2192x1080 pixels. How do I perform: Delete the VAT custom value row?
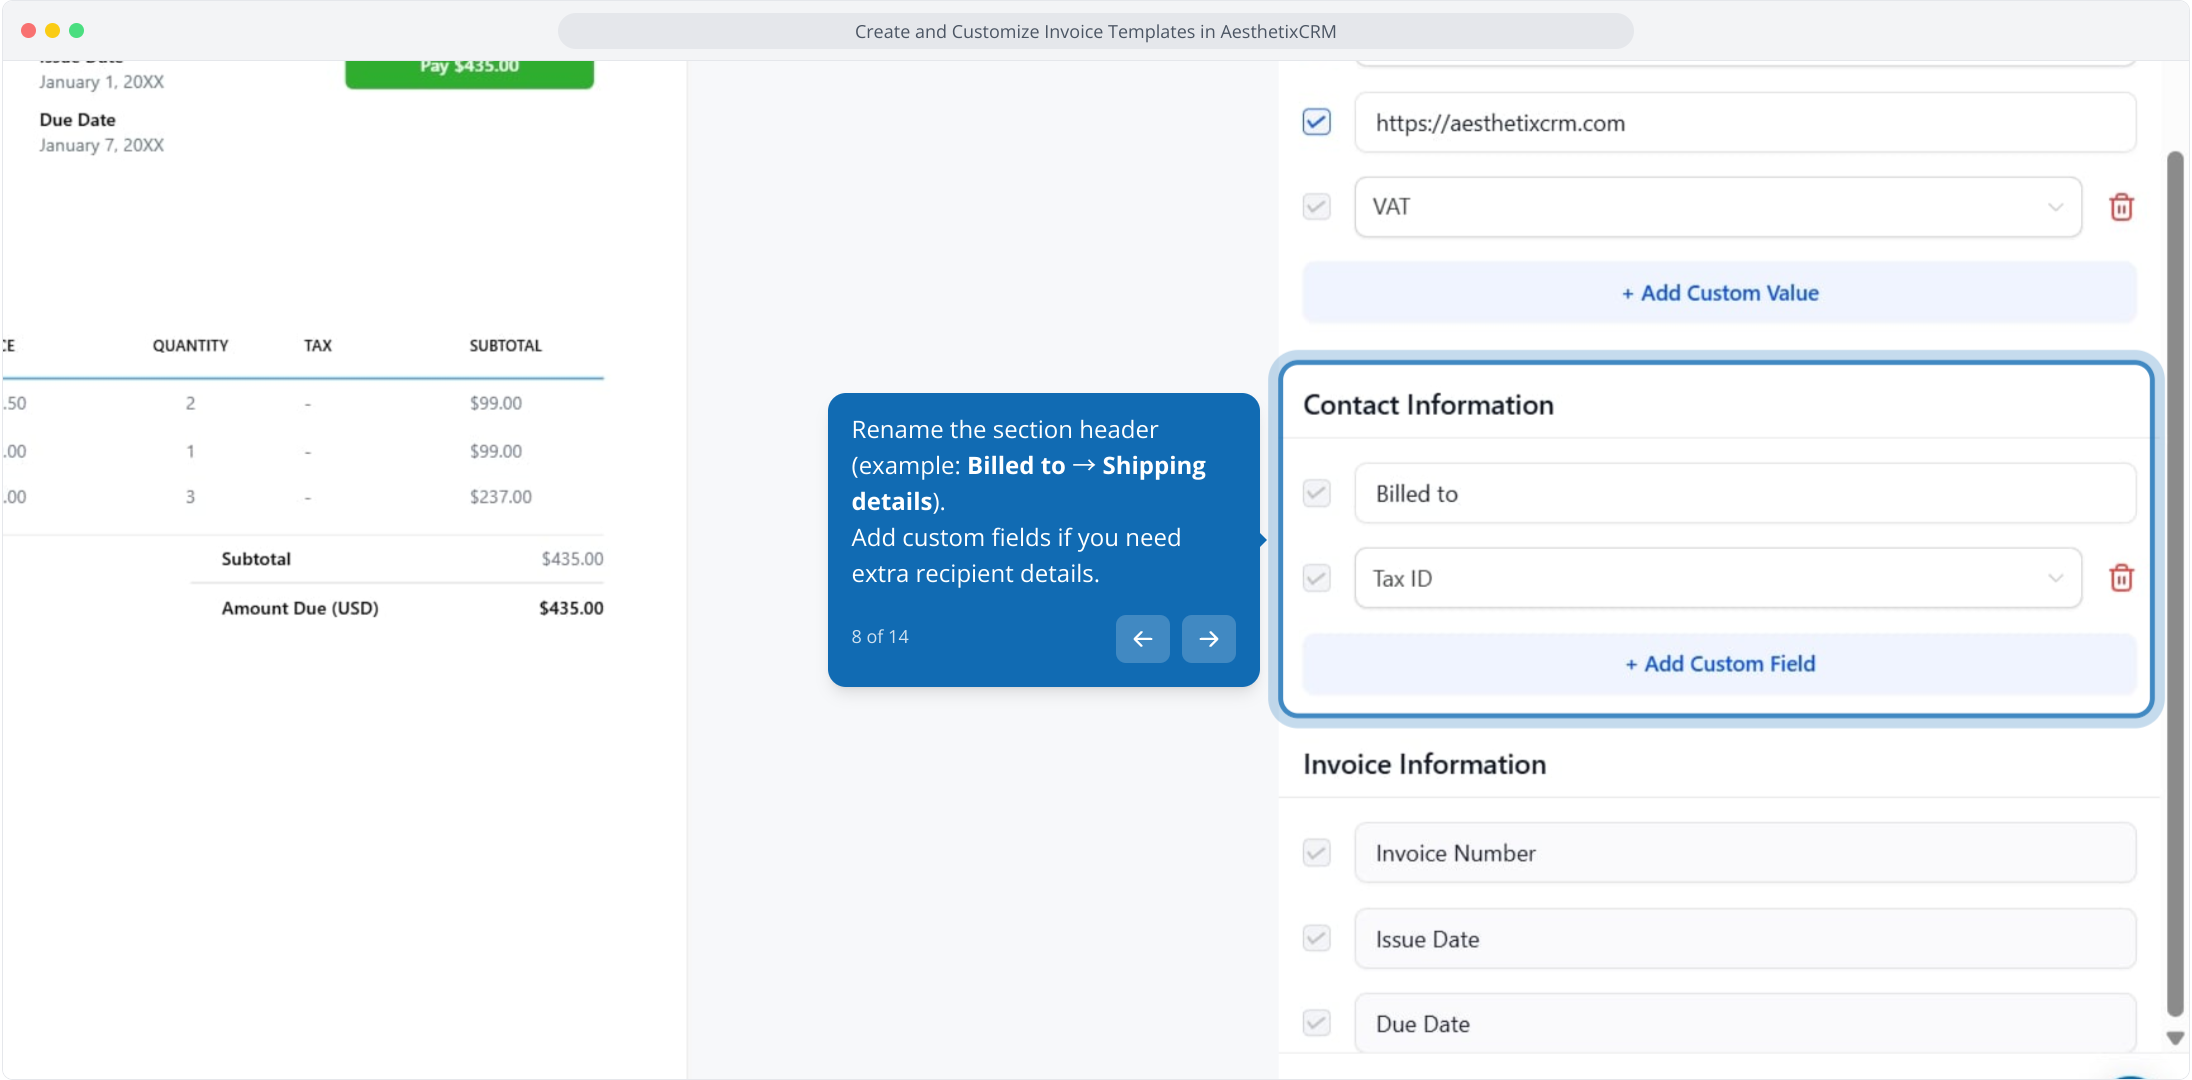(x=2121, y=207)
